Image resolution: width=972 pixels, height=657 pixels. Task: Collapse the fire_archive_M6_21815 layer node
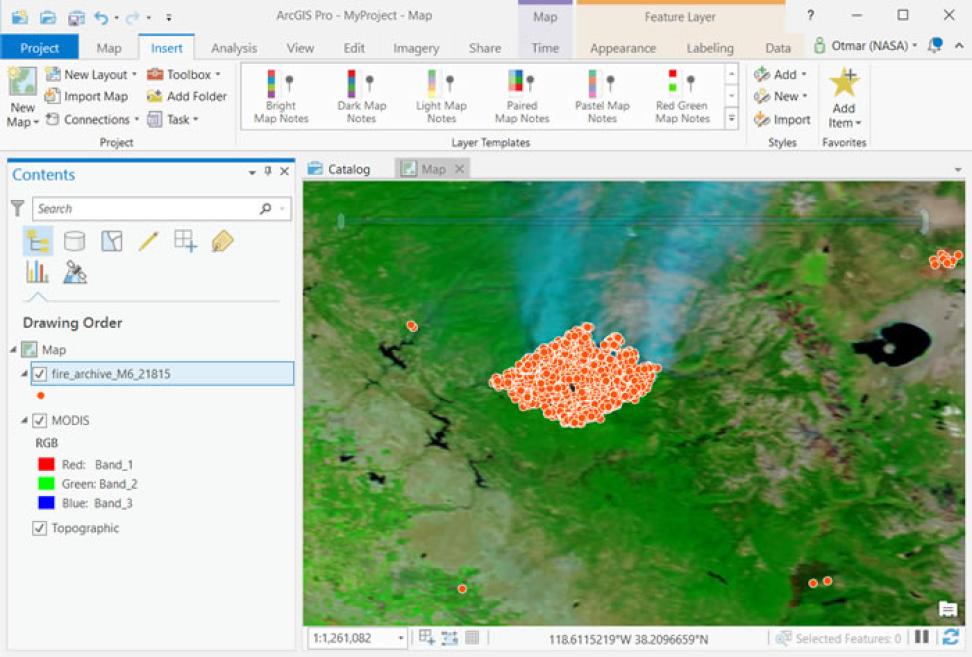tap(24, 374)
